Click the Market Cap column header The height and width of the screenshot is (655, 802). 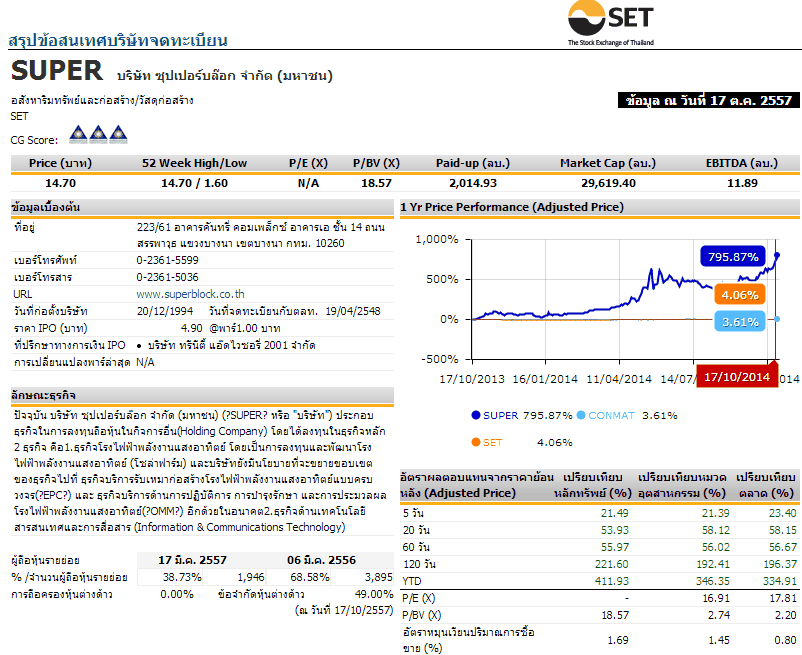tap(608, 163)
